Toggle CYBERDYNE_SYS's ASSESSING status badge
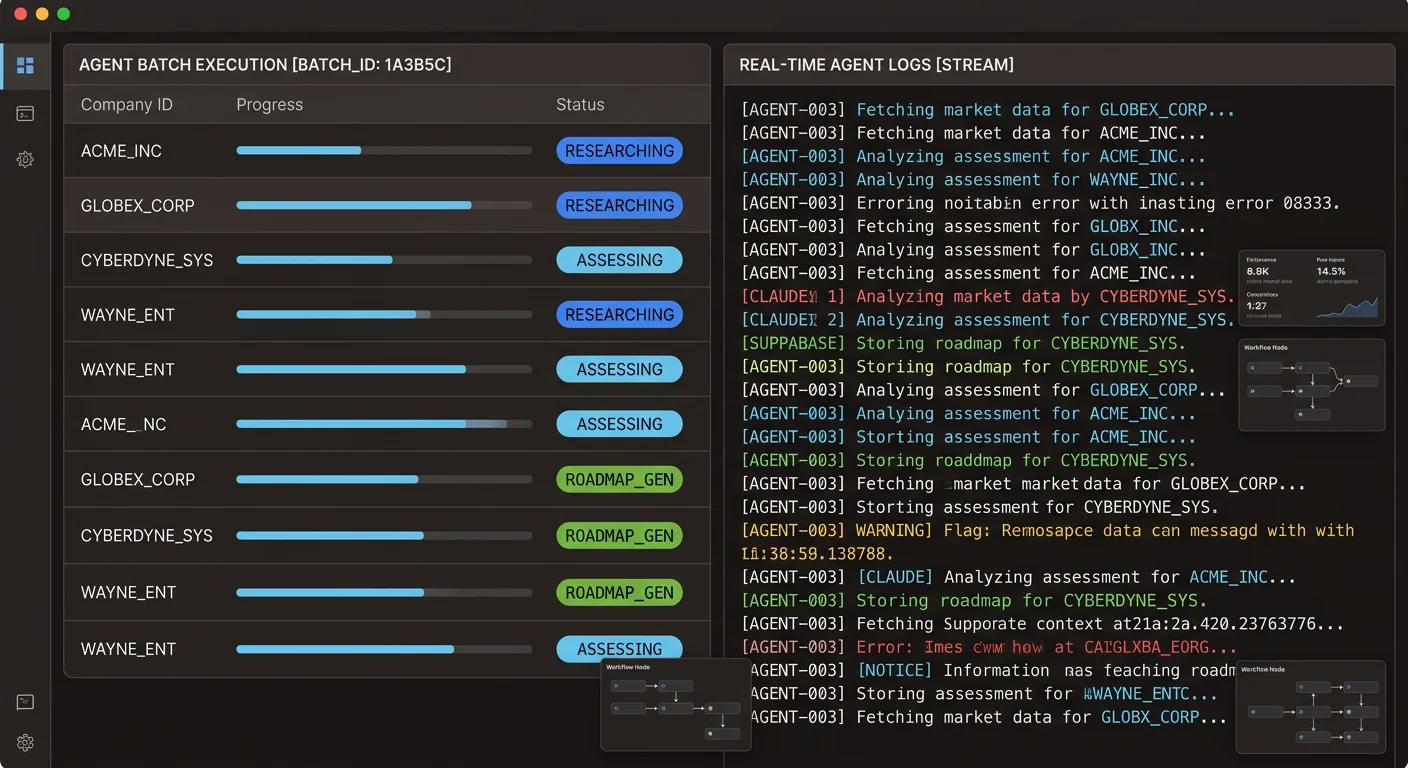Image resolution: width=1408 pixels, height=768 pixels. (x=619, y=259)
